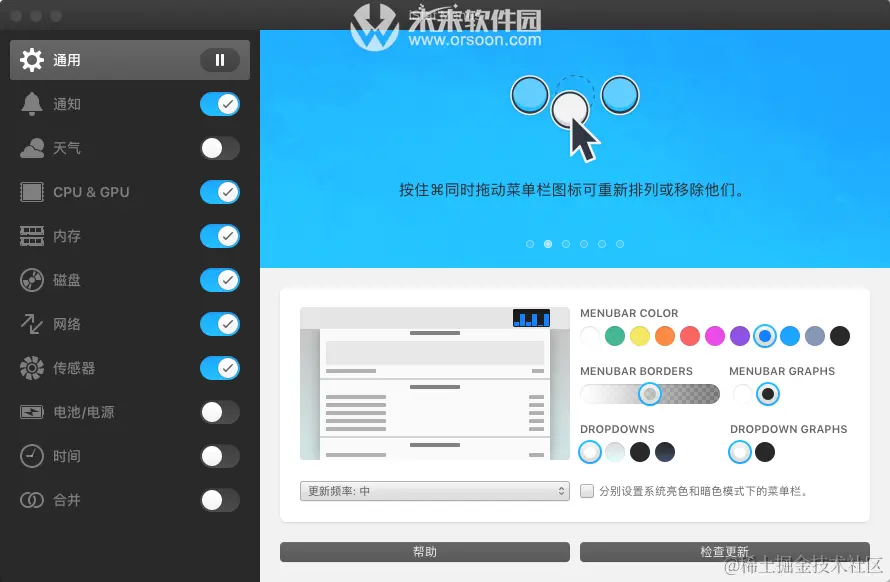Choose magenta menubar color swatch

tap(715, 336)
